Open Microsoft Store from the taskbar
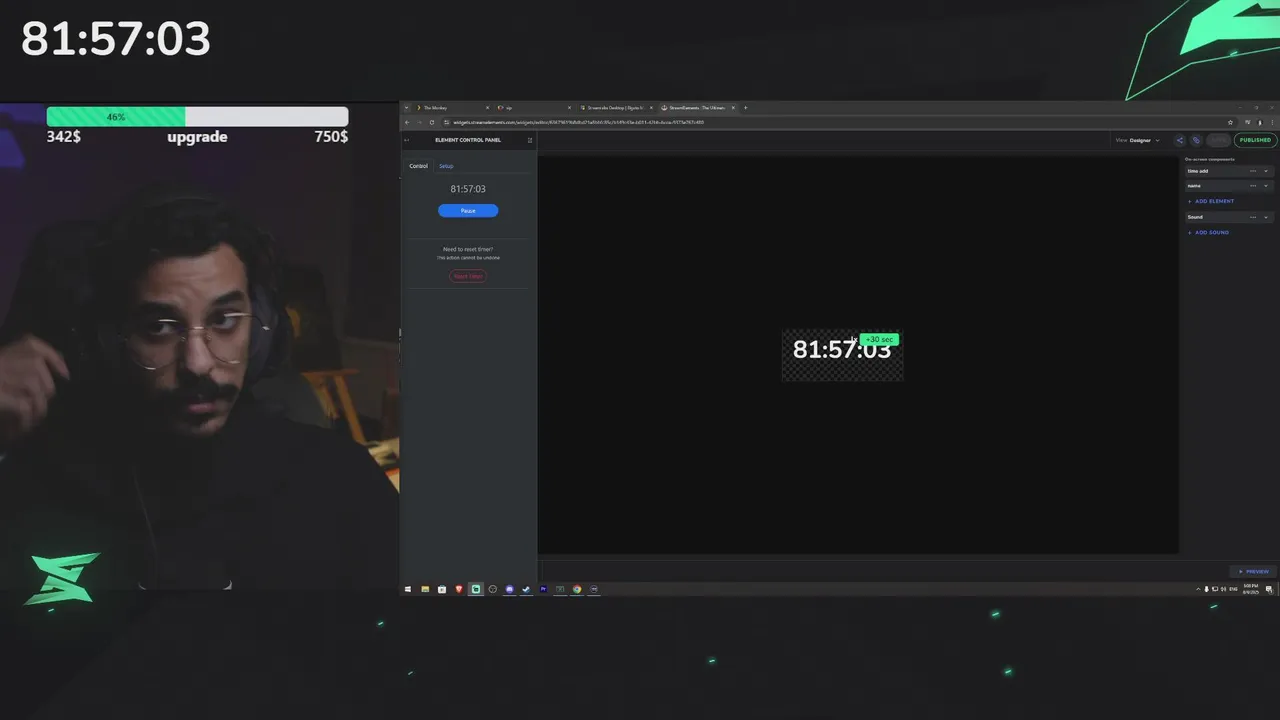 442,589
